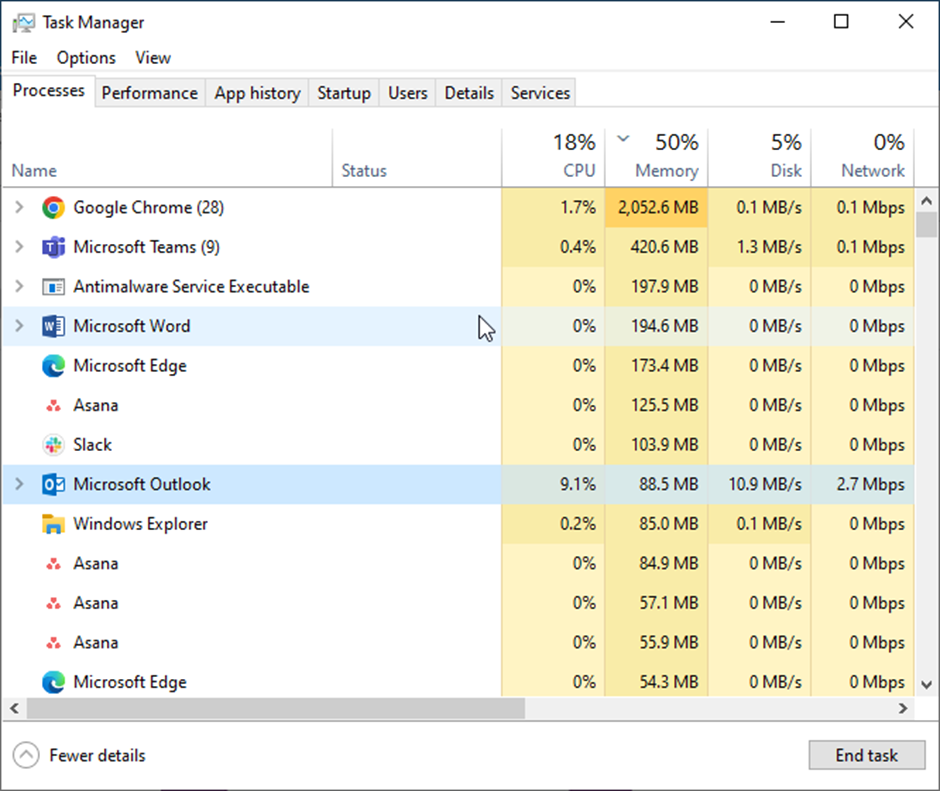This screenshot has height=791, width=940.
Task: Click the vertical scrollbar thumb
Action: point(927,225)
